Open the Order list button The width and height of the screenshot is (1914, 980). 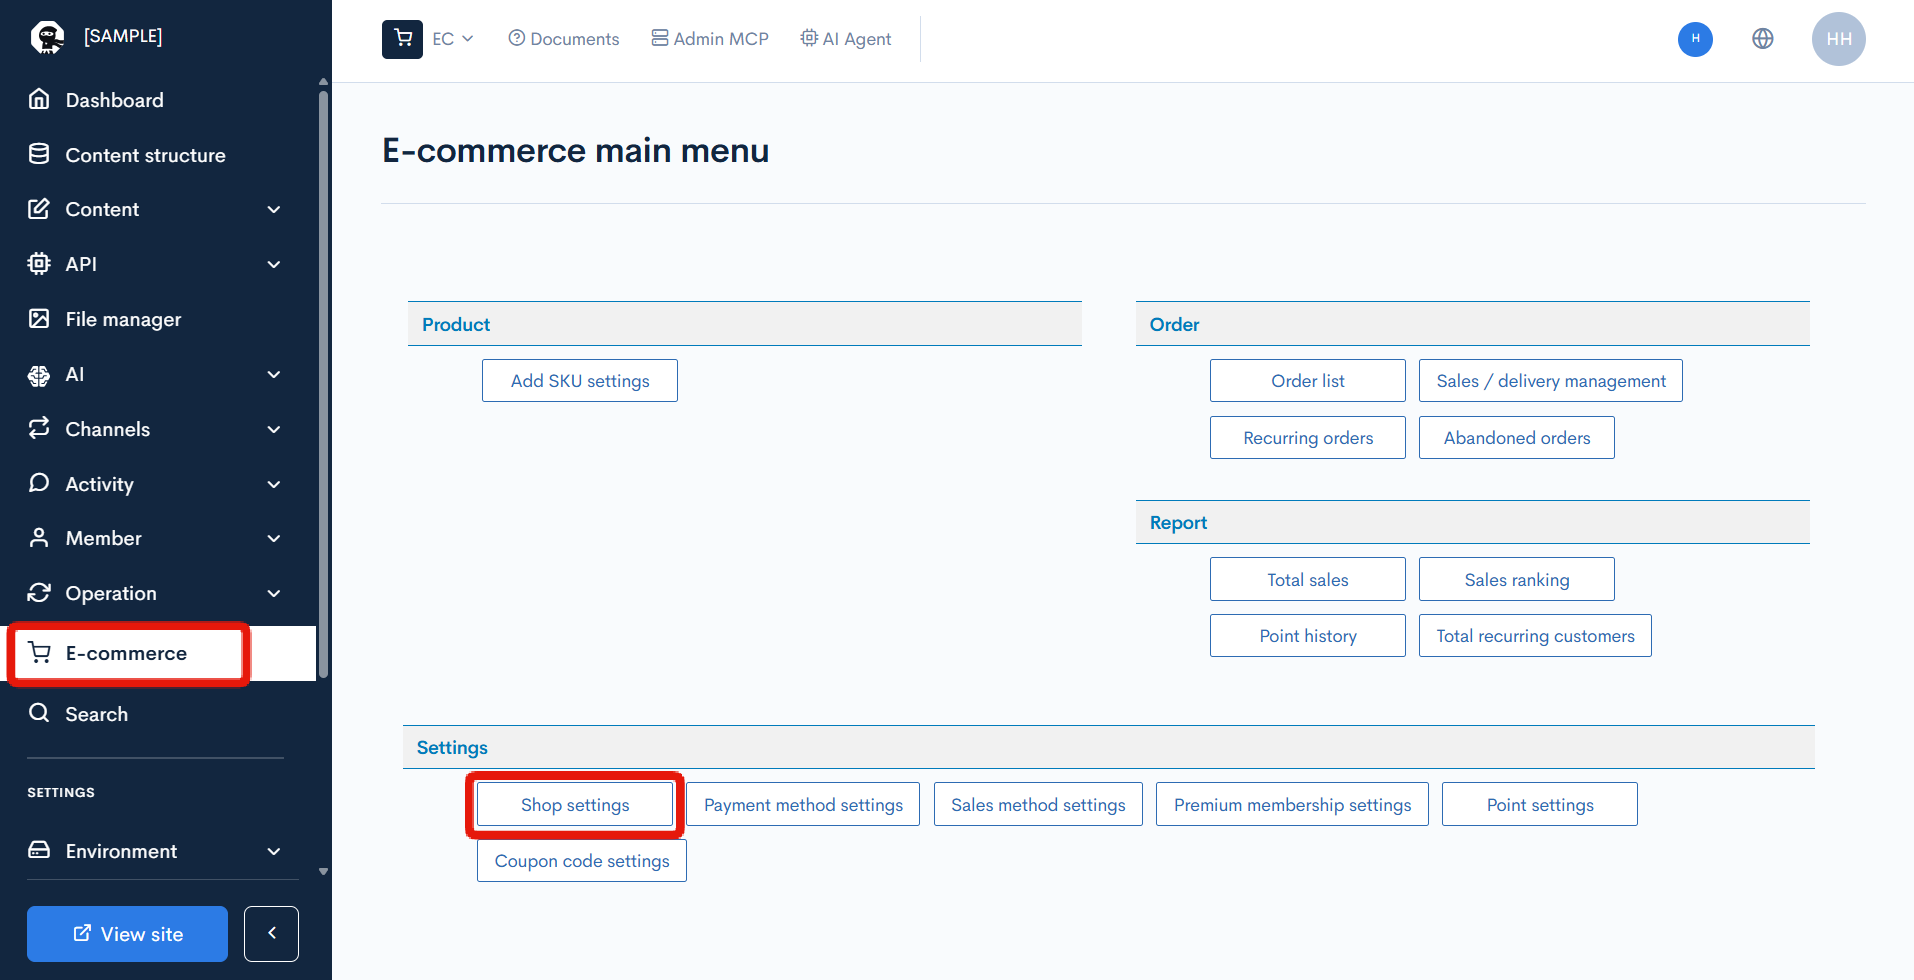[x=1308, y=381]
